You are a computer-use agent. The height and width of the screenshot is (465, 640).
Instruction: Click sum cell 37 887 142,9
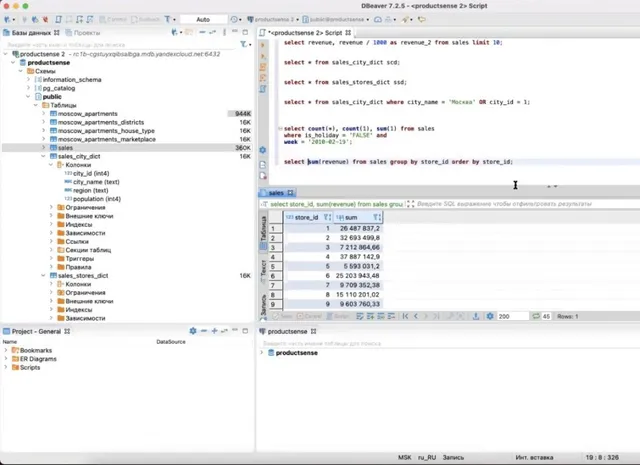point(359,257)
